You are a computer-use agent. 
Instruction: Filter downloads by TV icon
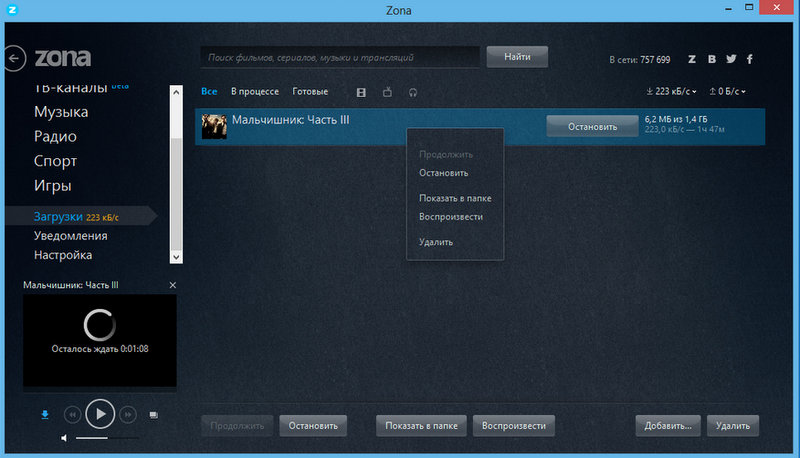pyautogui.click(x=387, y=92)
